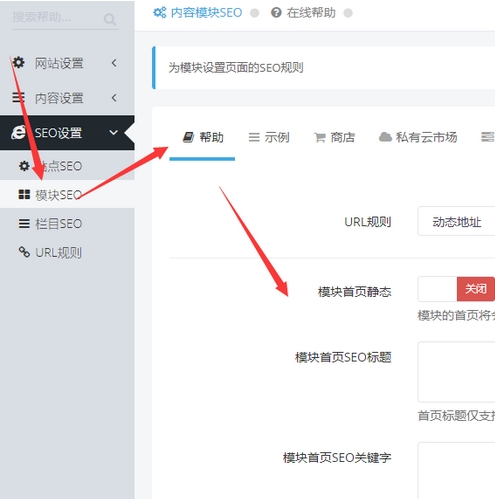Click the search magnifier icon in sidebar
Viewport: 495px width, 499px height.
(x=110, y=19)
